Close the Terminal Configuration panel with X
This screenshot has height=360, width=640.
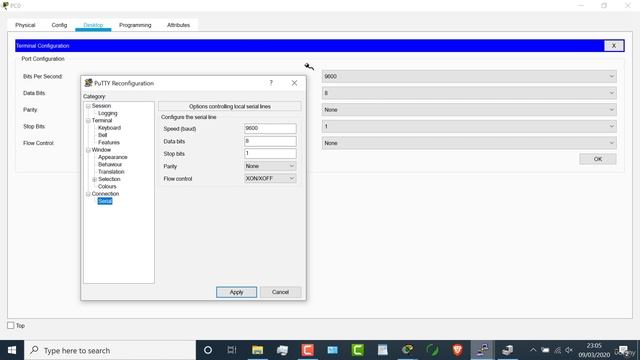613,46
